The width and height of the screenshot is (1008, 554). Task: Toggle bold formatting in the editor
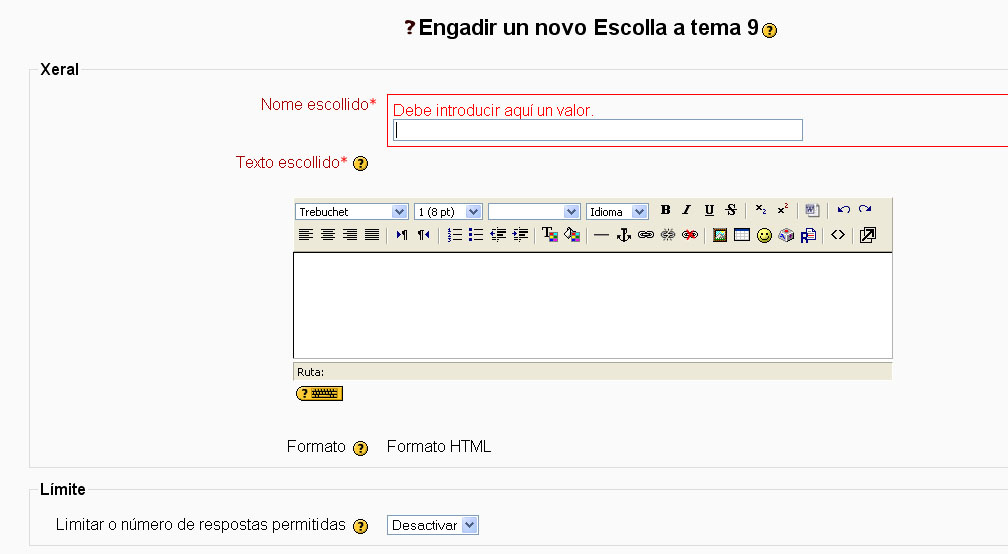[665, 210]
